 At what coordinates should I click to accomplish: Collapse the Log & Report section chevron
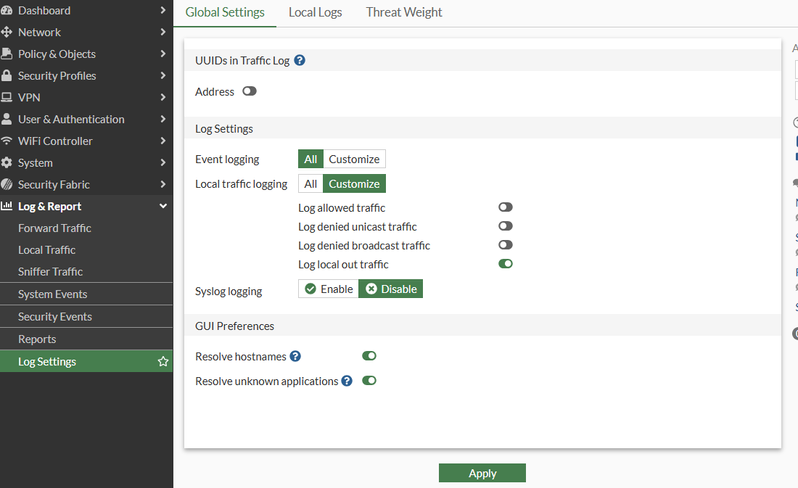pos(163,206)
